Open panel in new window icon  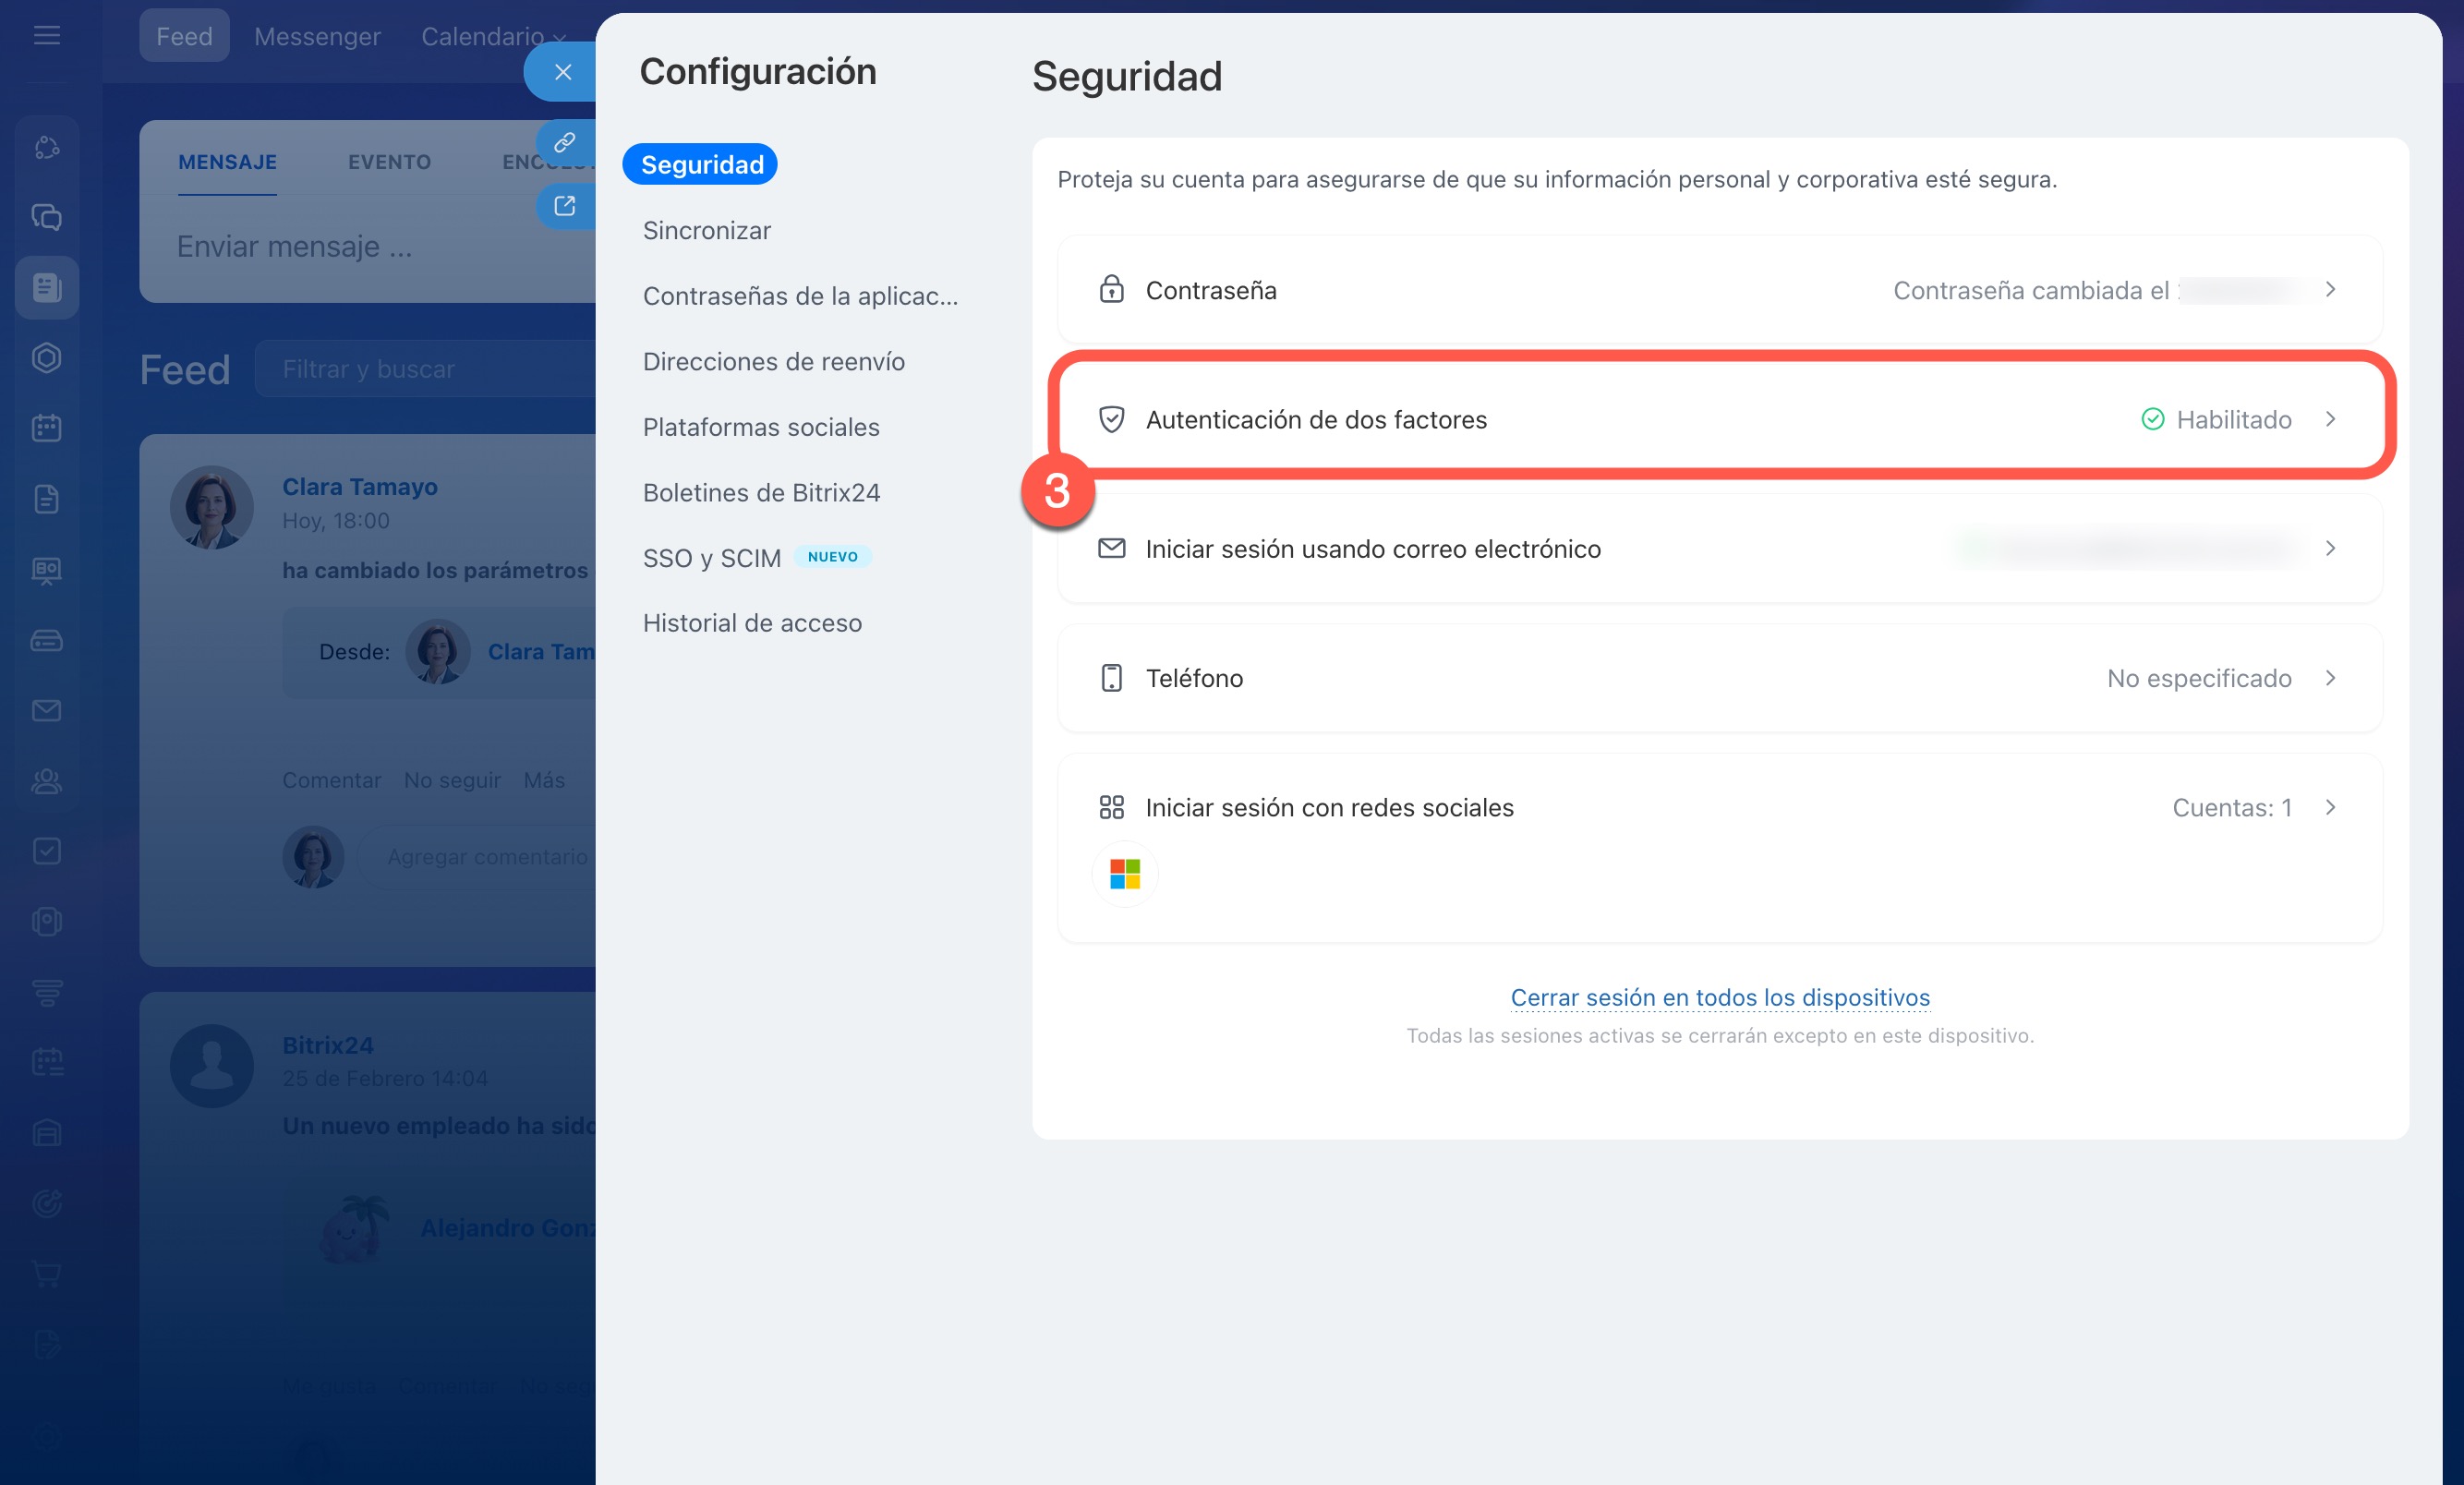click(x=565, y=206)
